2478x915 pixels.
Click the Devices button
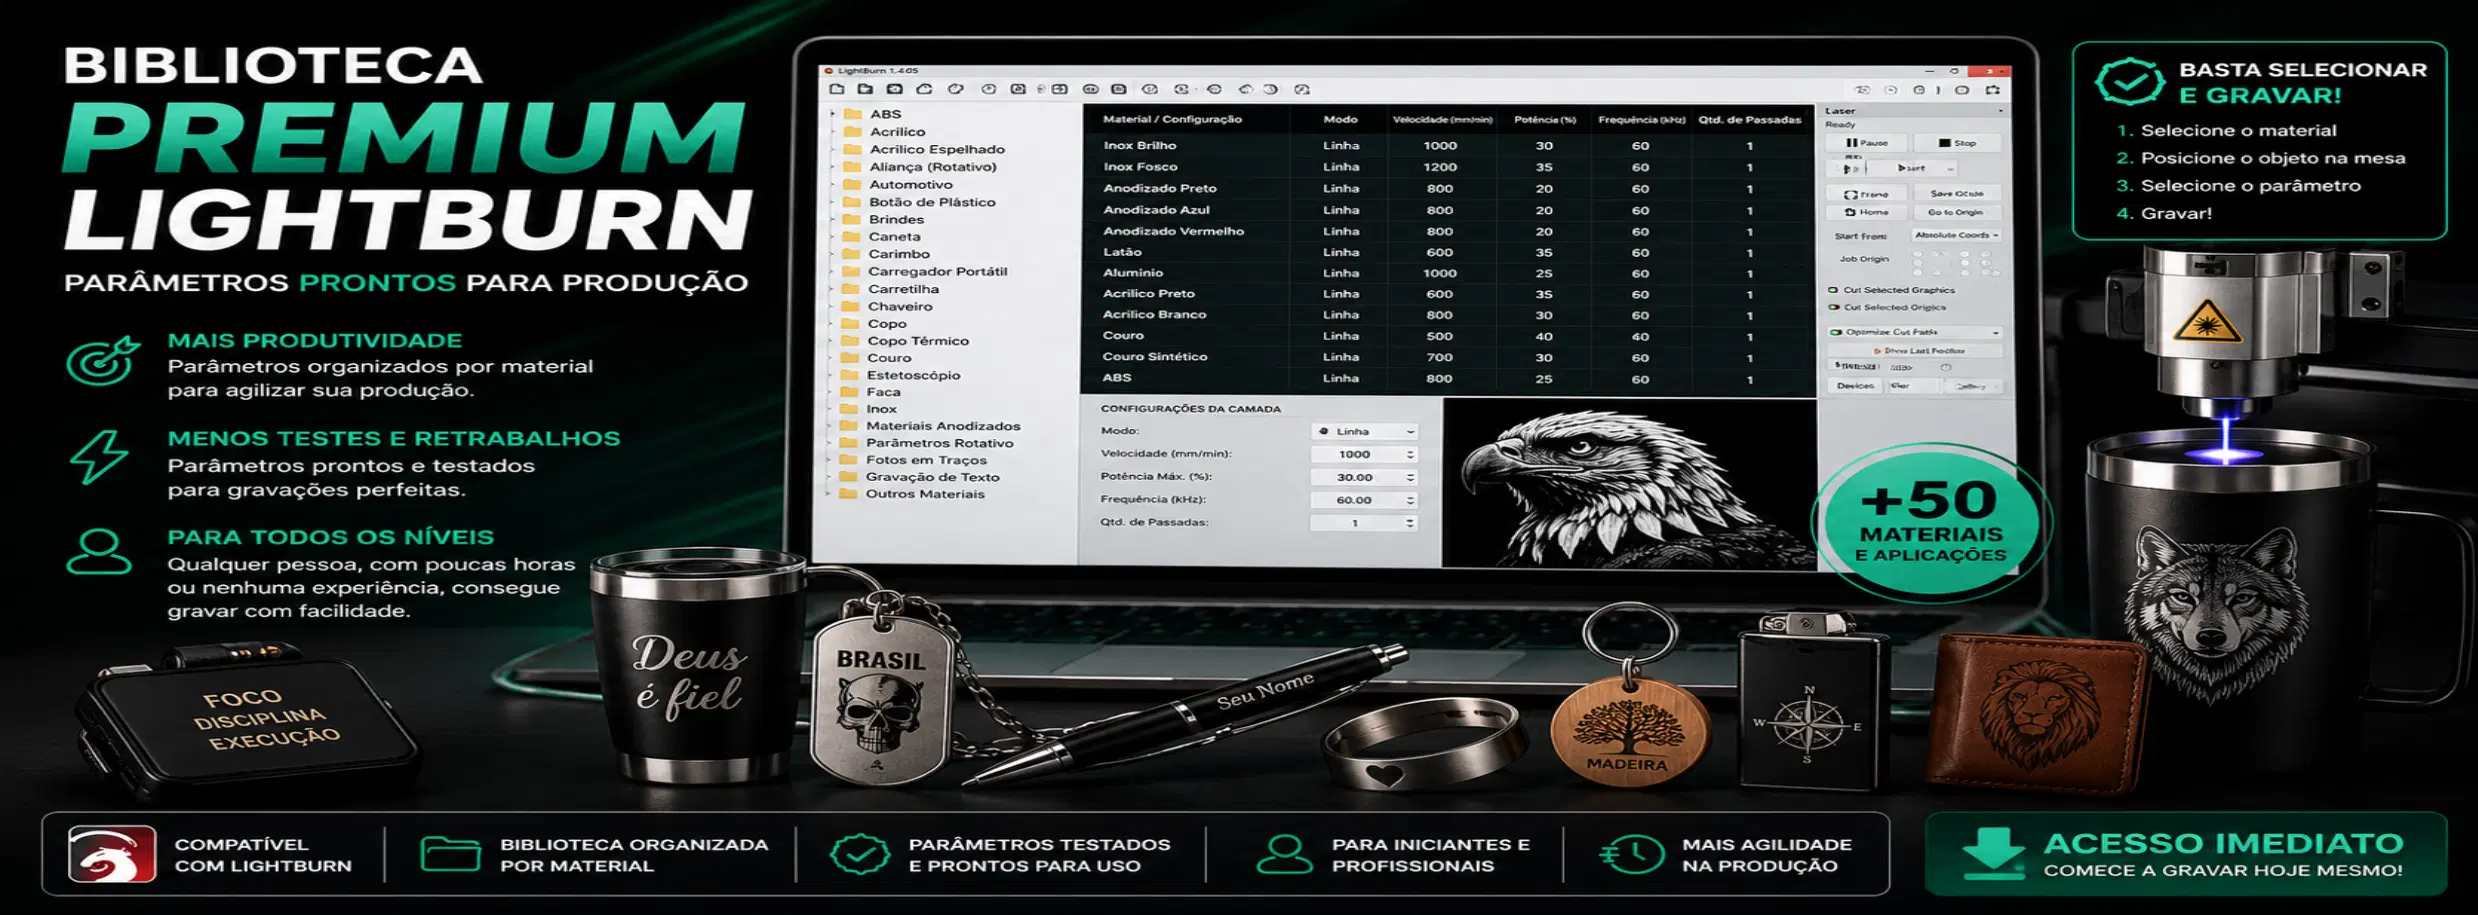(1855, 386)
